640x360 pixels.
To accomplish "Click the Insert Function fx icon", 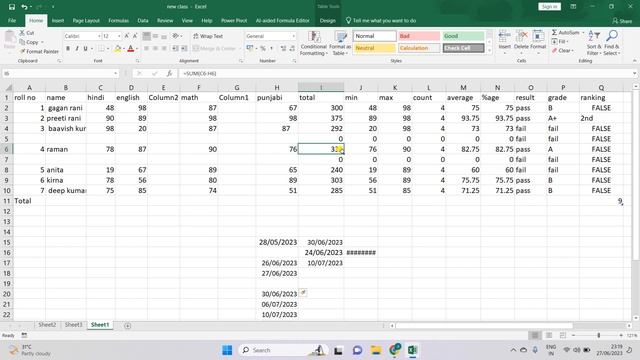I will 169,73.
